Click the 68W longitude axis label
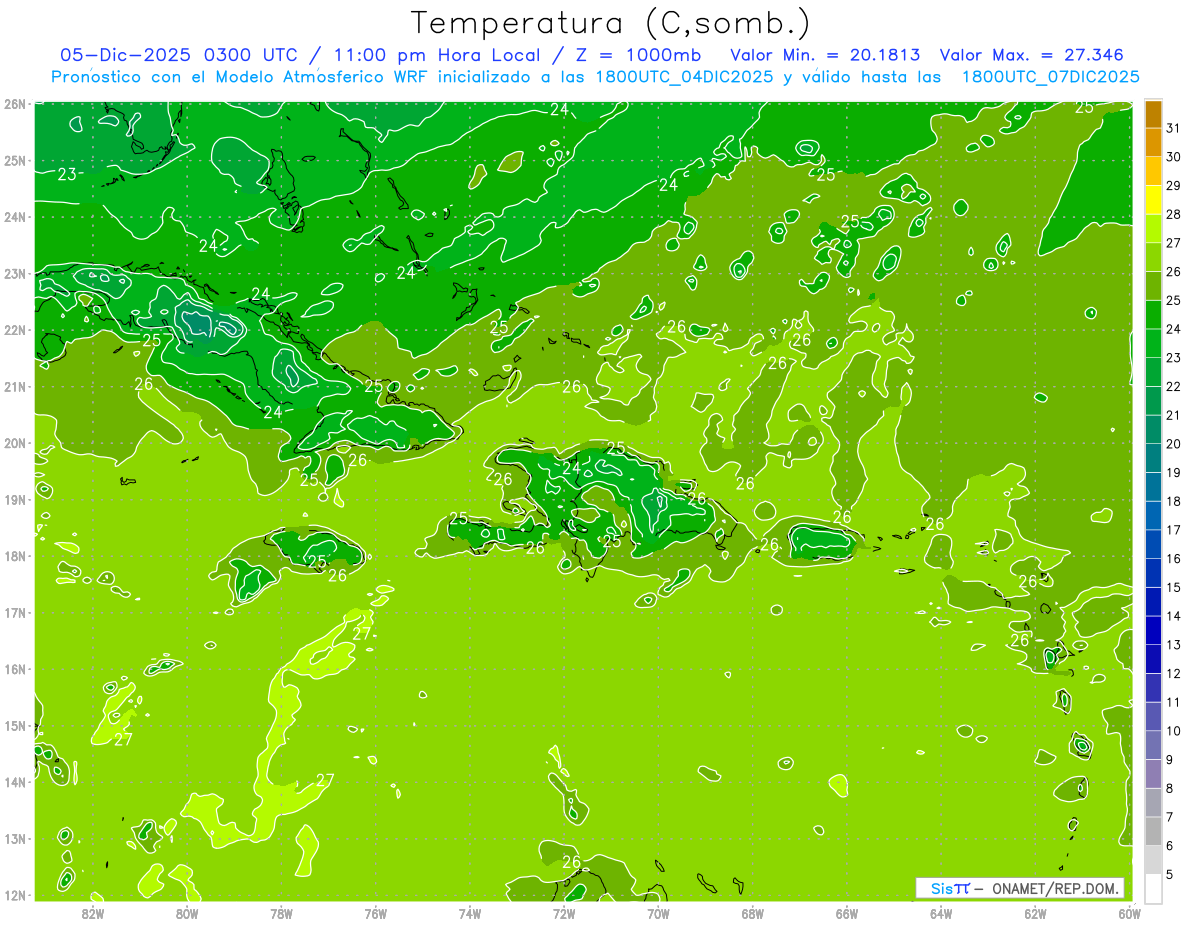The image size is (1200, 927). tap(753, 913)
